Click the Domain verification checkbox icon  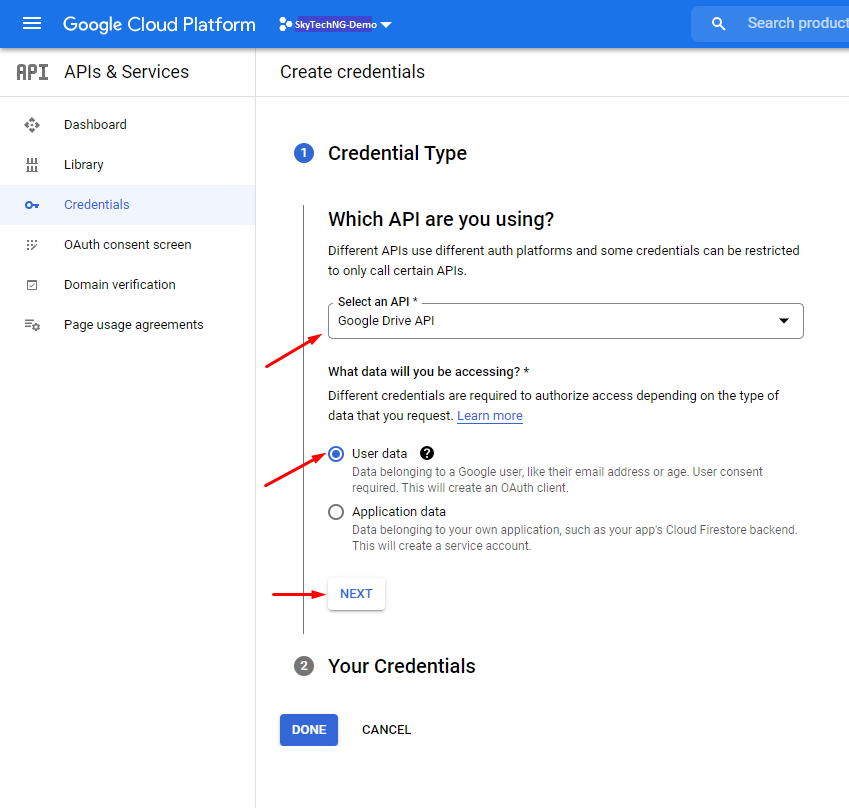point(32,285)
